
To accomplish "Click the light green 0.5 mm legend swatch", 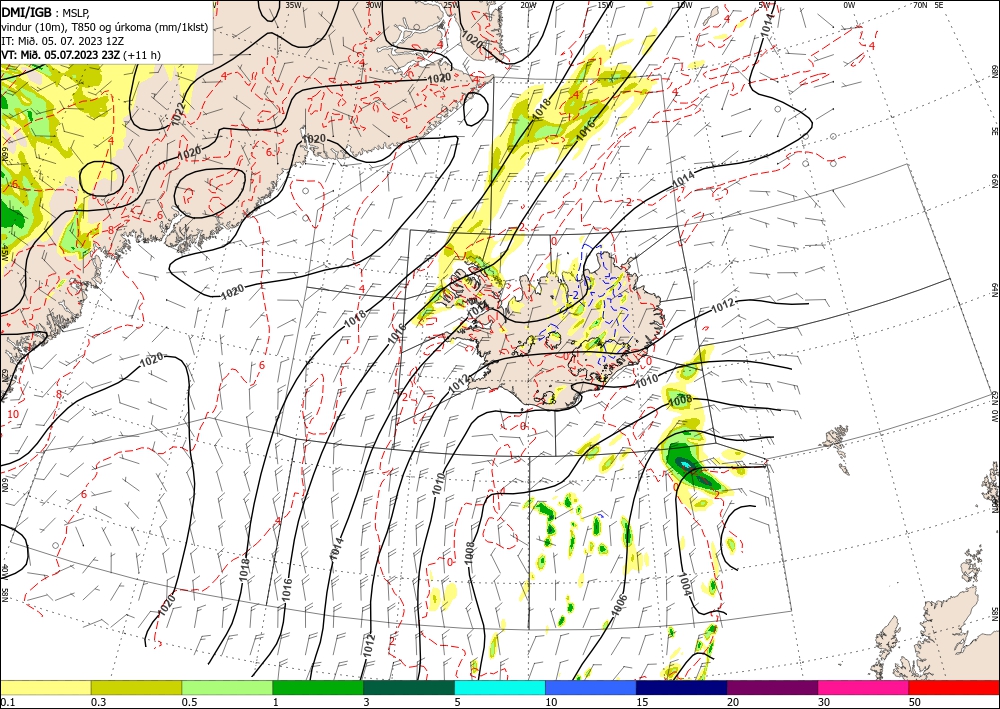I will pyautogui.click(x=227, y=687).
